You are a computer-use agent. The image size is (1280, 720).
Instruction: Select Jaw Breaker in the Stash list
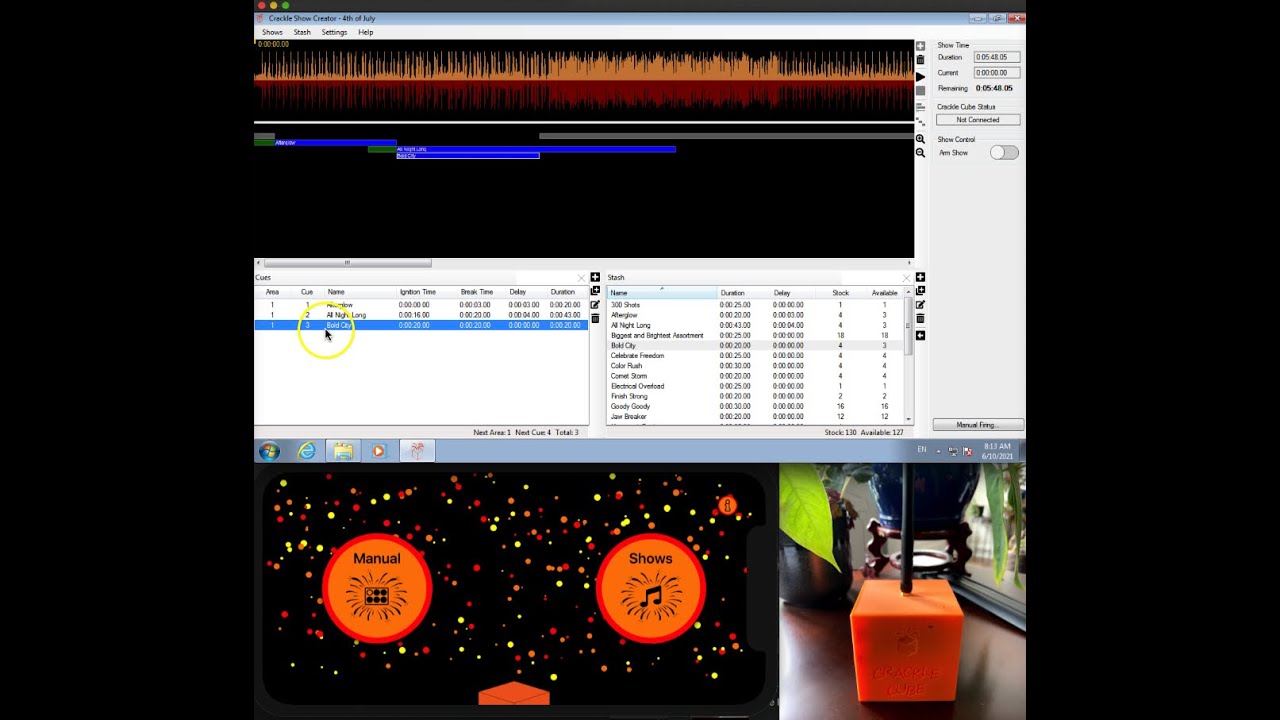(755, 416)
